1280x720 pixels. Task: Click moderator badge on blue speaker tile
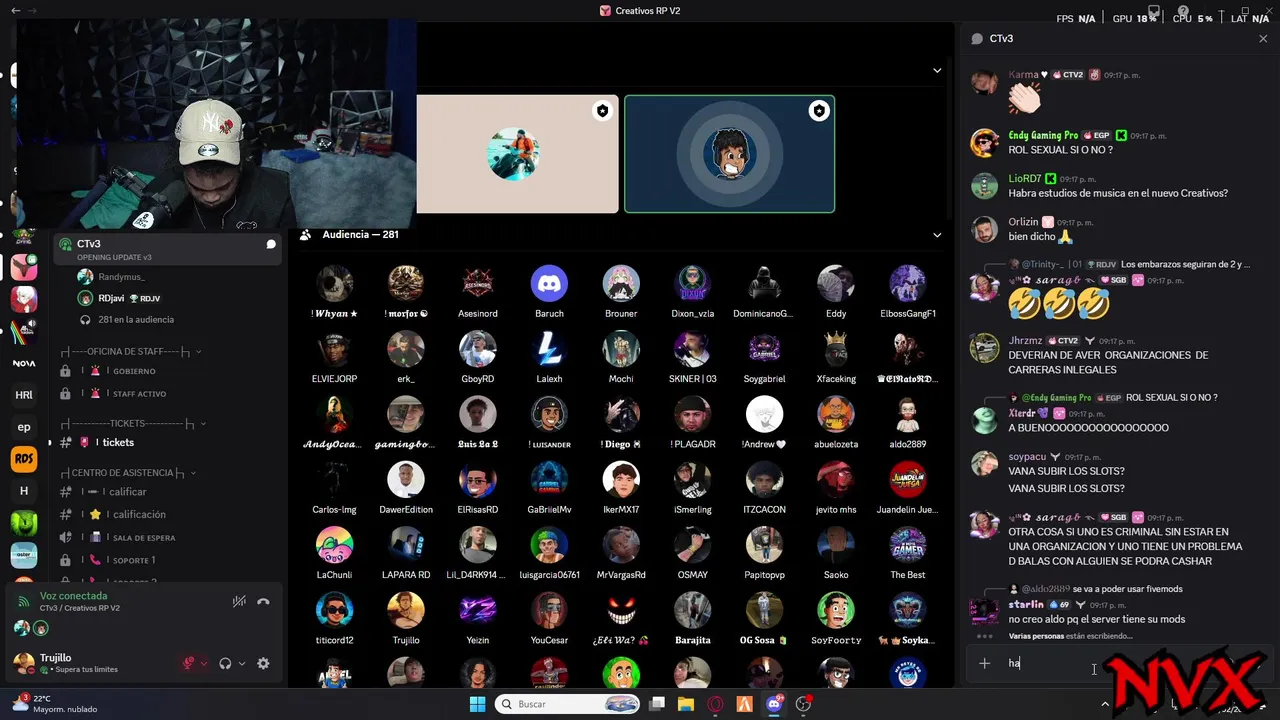819,111
